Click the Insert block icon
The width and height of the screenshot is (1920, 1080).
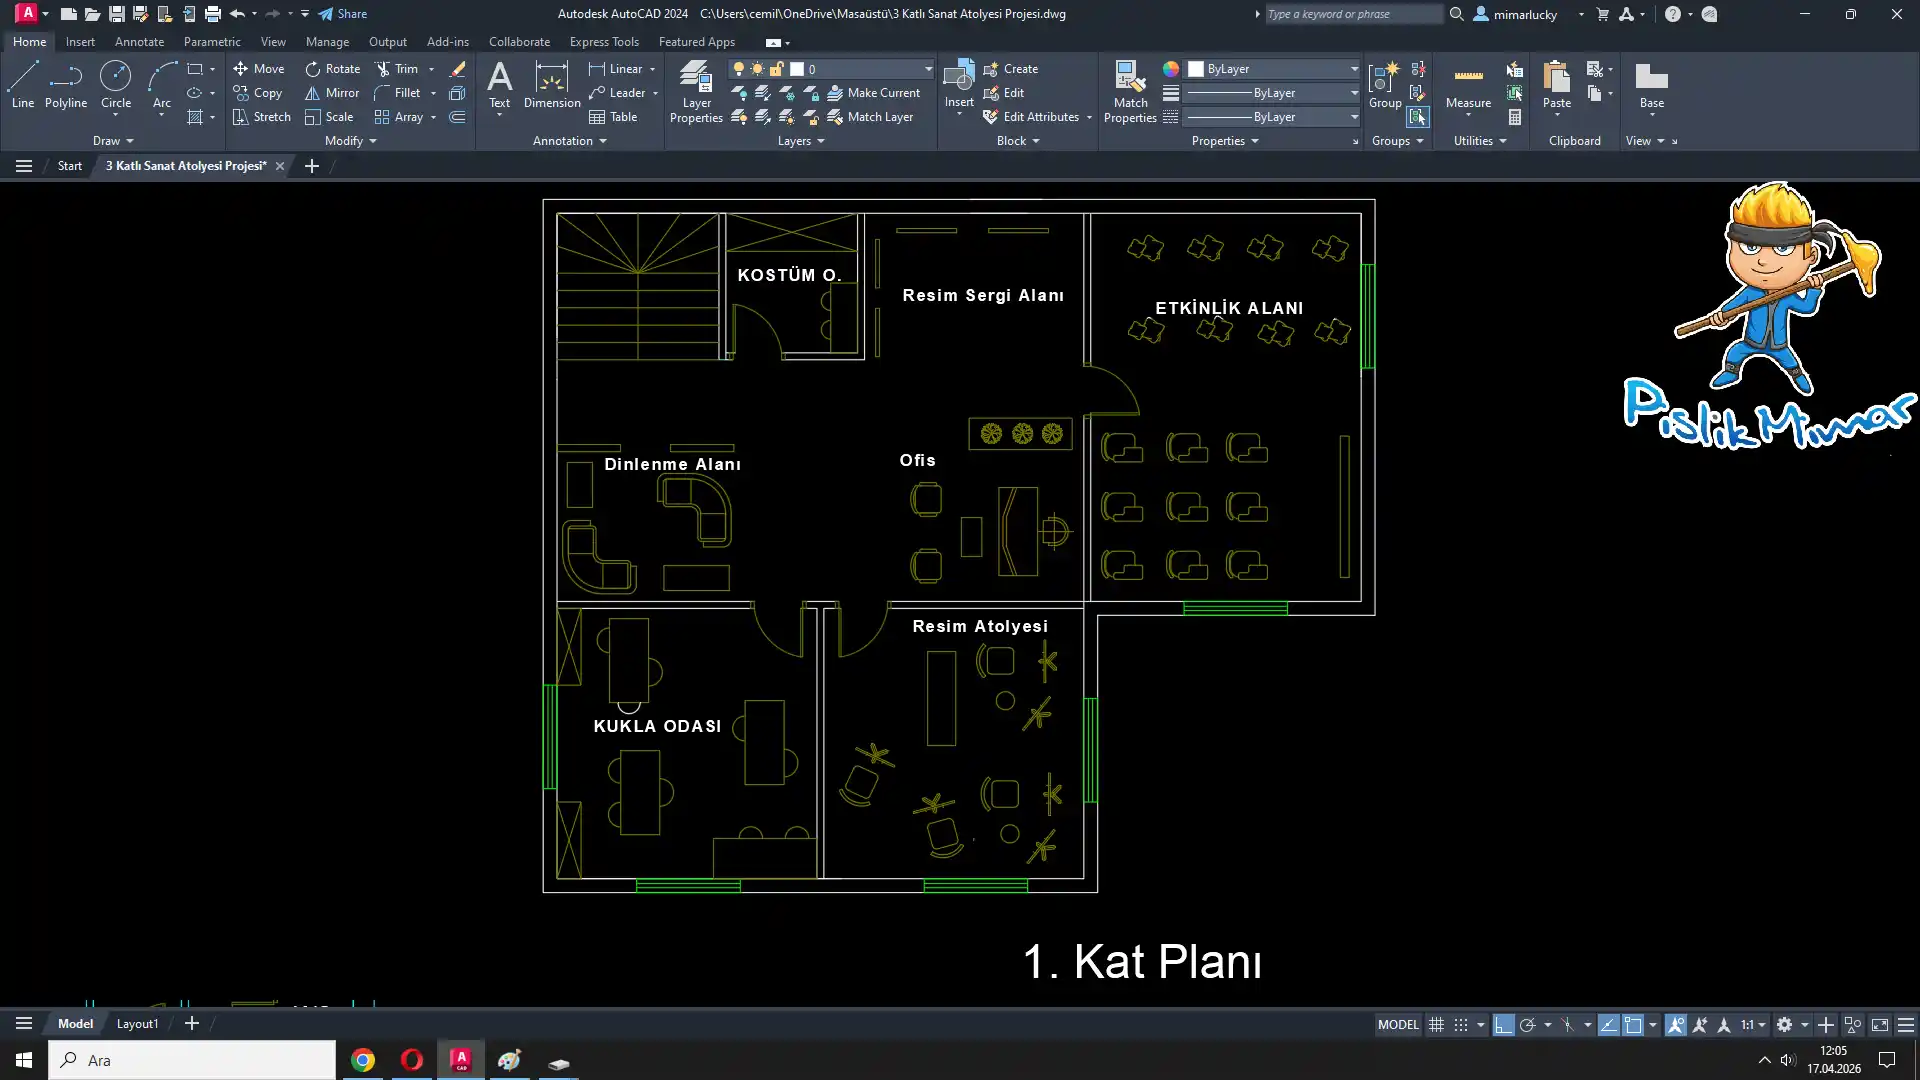pos(958,77)
